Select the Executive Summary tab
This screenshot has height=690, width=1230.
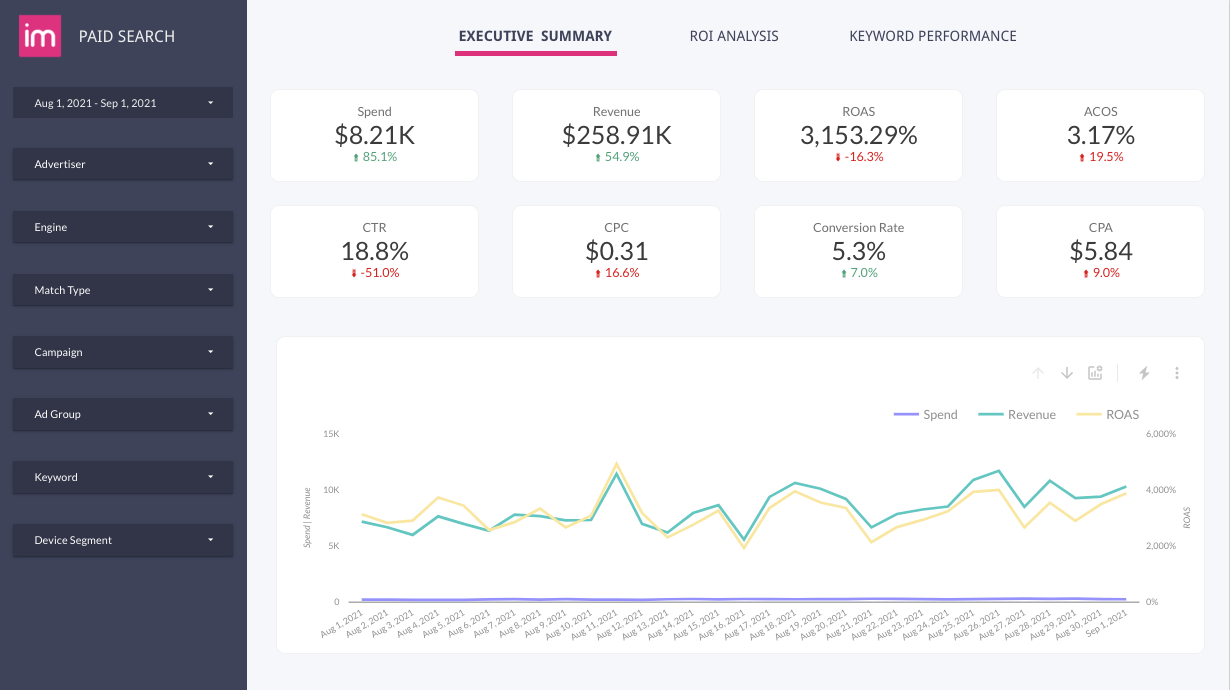pos(535,36)
